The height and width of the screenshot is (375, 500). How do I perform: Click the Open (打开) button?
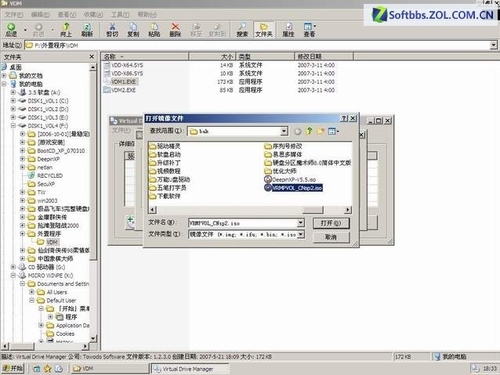pyautogui.click(x=331, y=223)
